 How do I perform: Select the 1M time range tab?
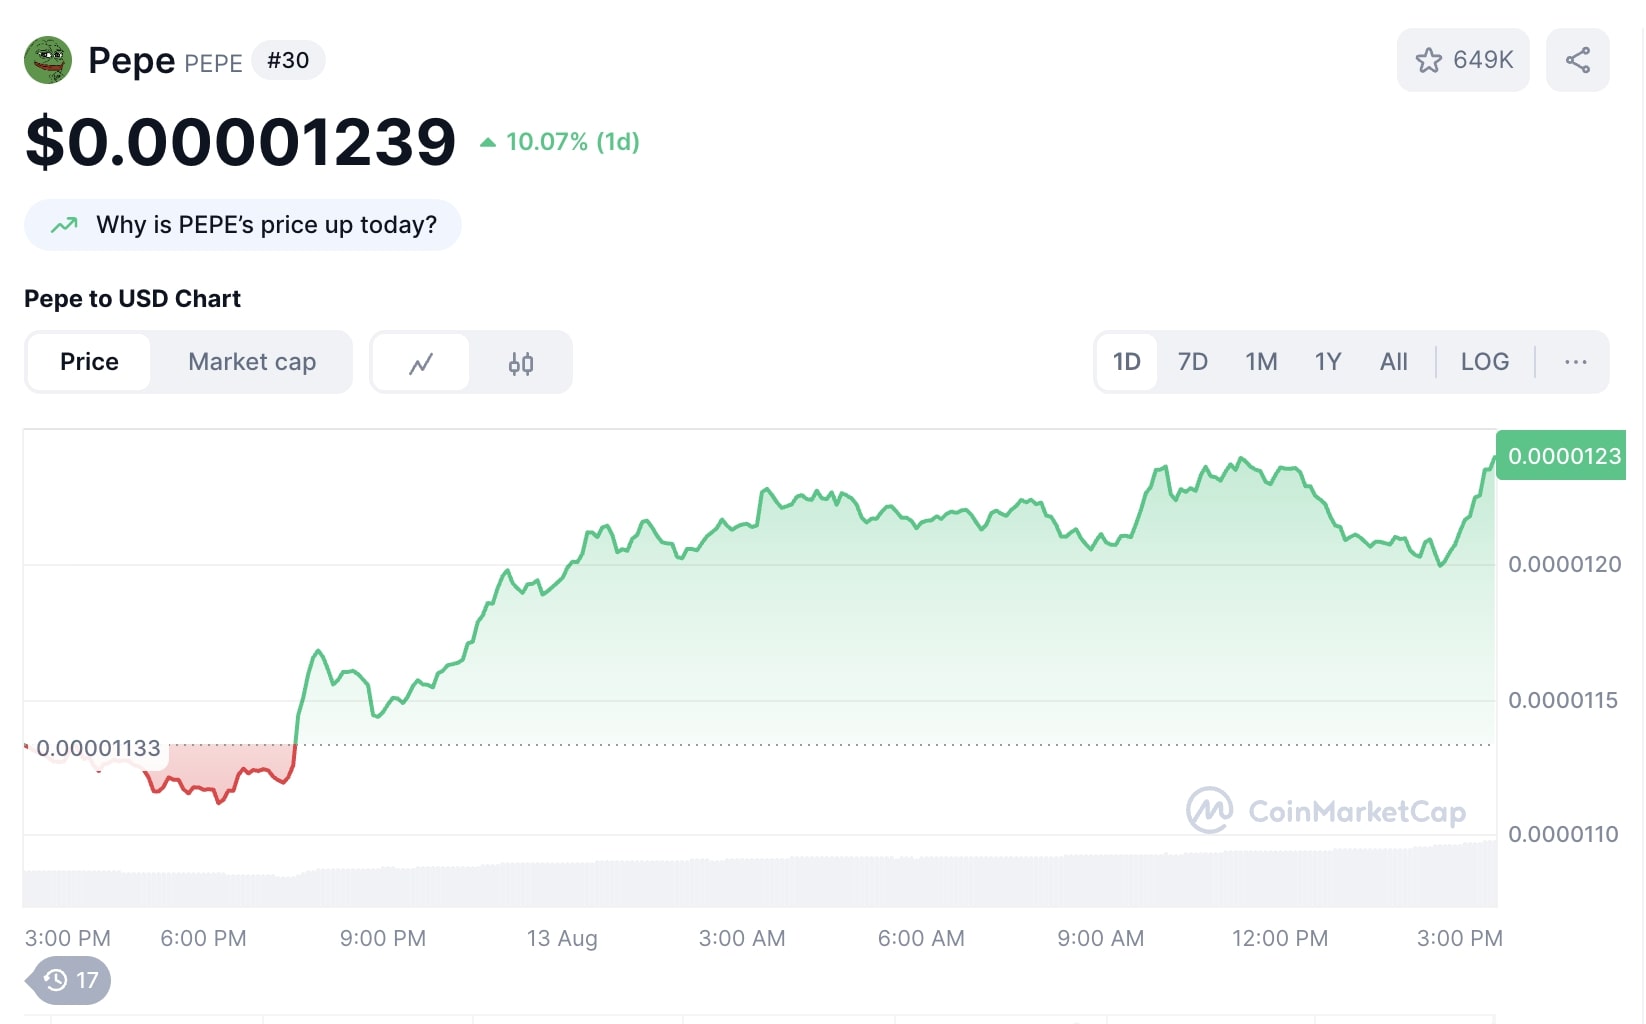point(1261,362)
